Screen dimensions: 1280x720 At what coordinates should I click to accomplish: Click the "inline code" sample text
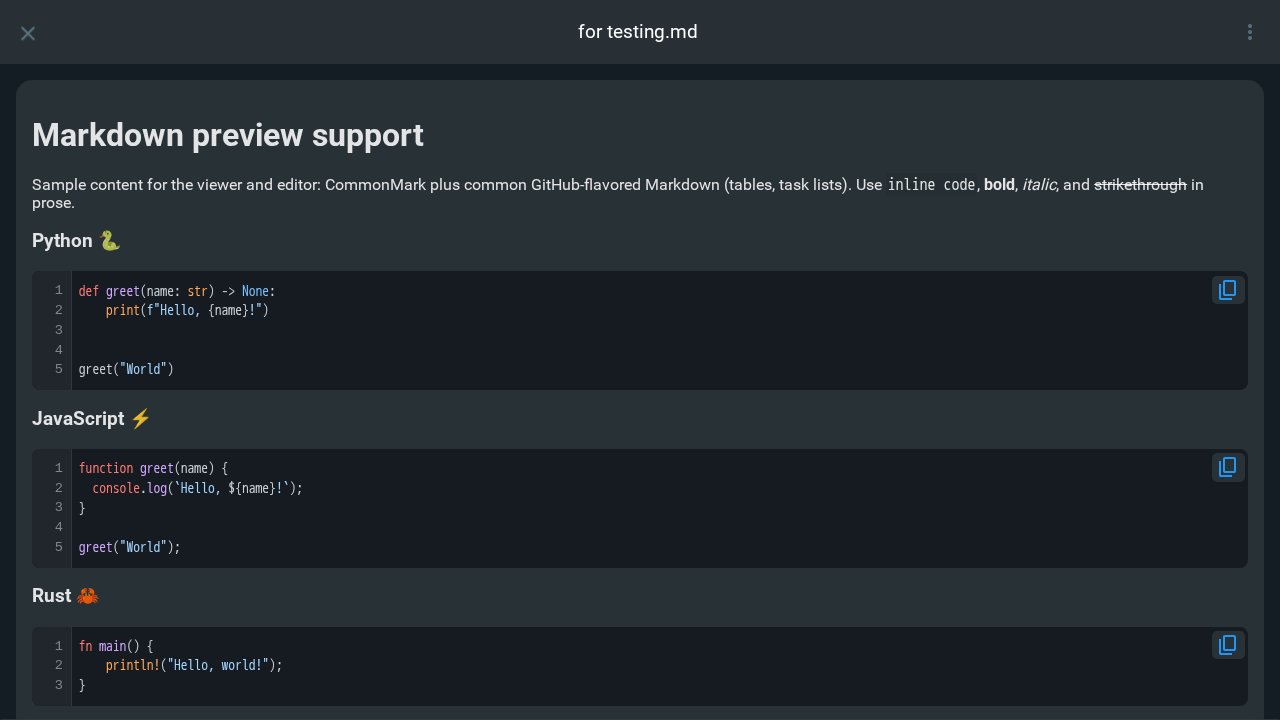pyautogui.click(x=931, y=185)
